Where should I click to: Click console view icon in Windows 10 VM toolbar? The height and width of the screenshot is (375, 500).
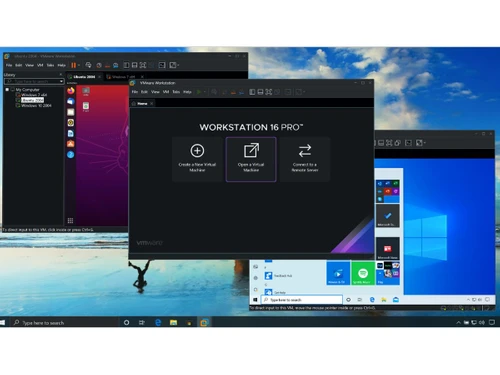408,143
